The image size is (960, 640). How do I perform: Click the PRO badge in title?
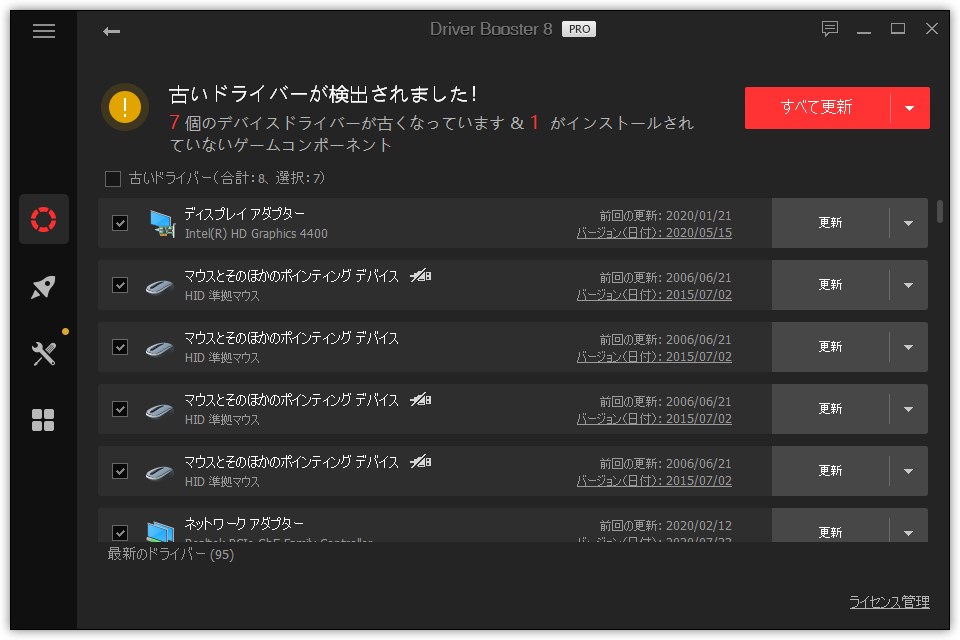(579, 29)
